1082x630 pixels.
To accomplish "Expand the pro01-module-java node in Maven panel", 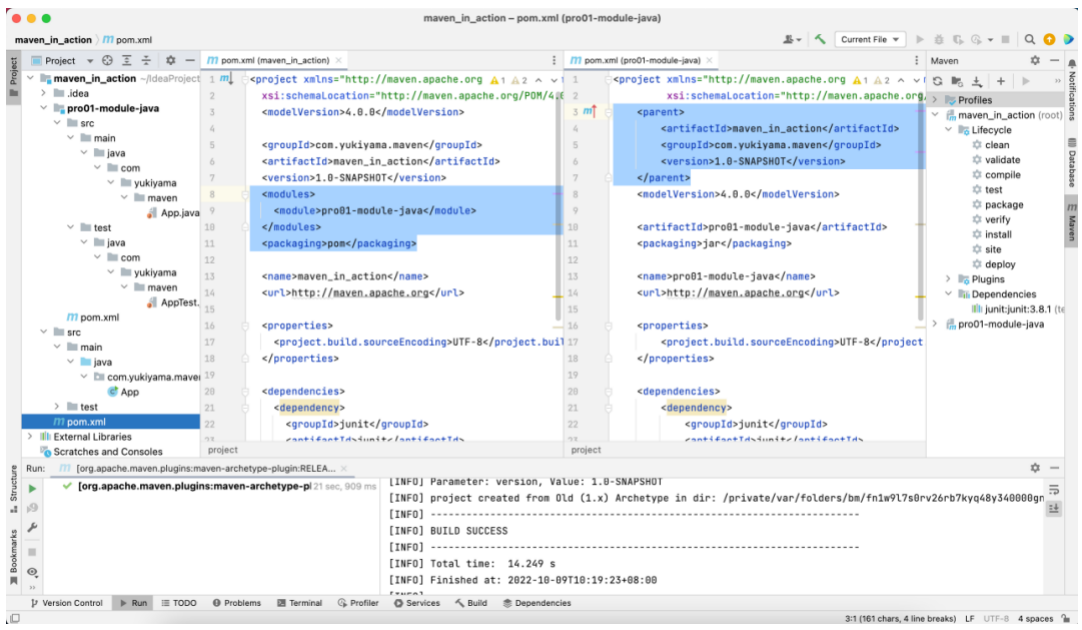I will (936, 324).
